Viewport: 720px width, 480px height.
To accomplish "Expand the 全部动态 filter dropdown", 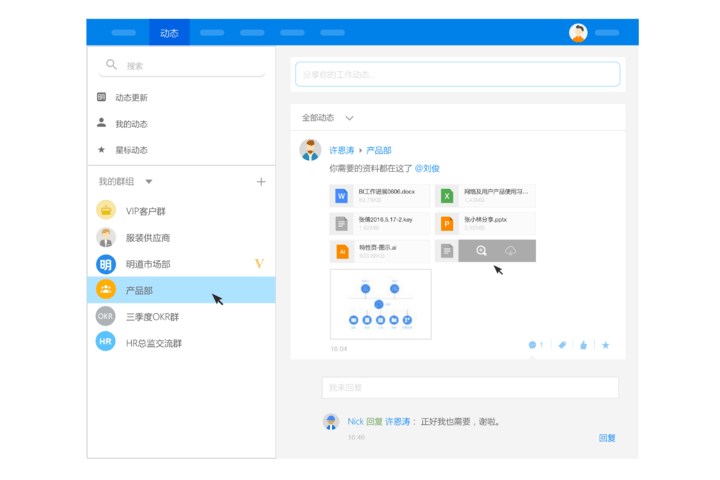I will 349,118.
